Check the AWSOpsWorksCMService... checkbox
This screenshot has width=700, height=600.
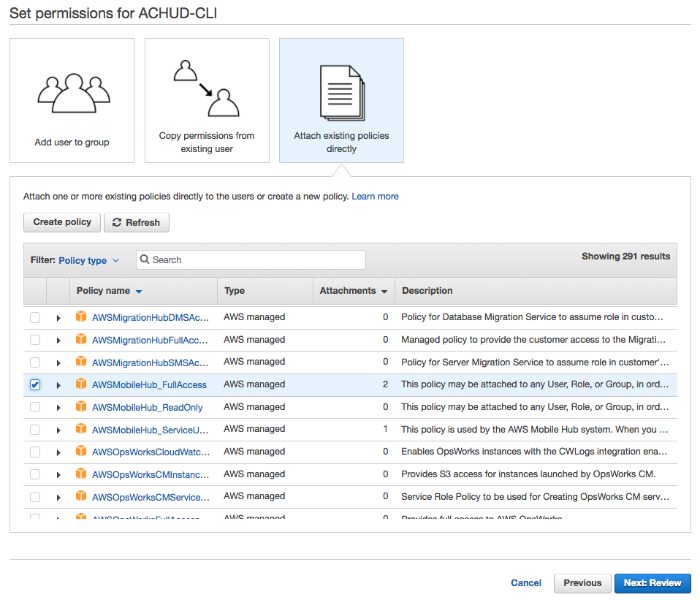[x=35, y=497]
